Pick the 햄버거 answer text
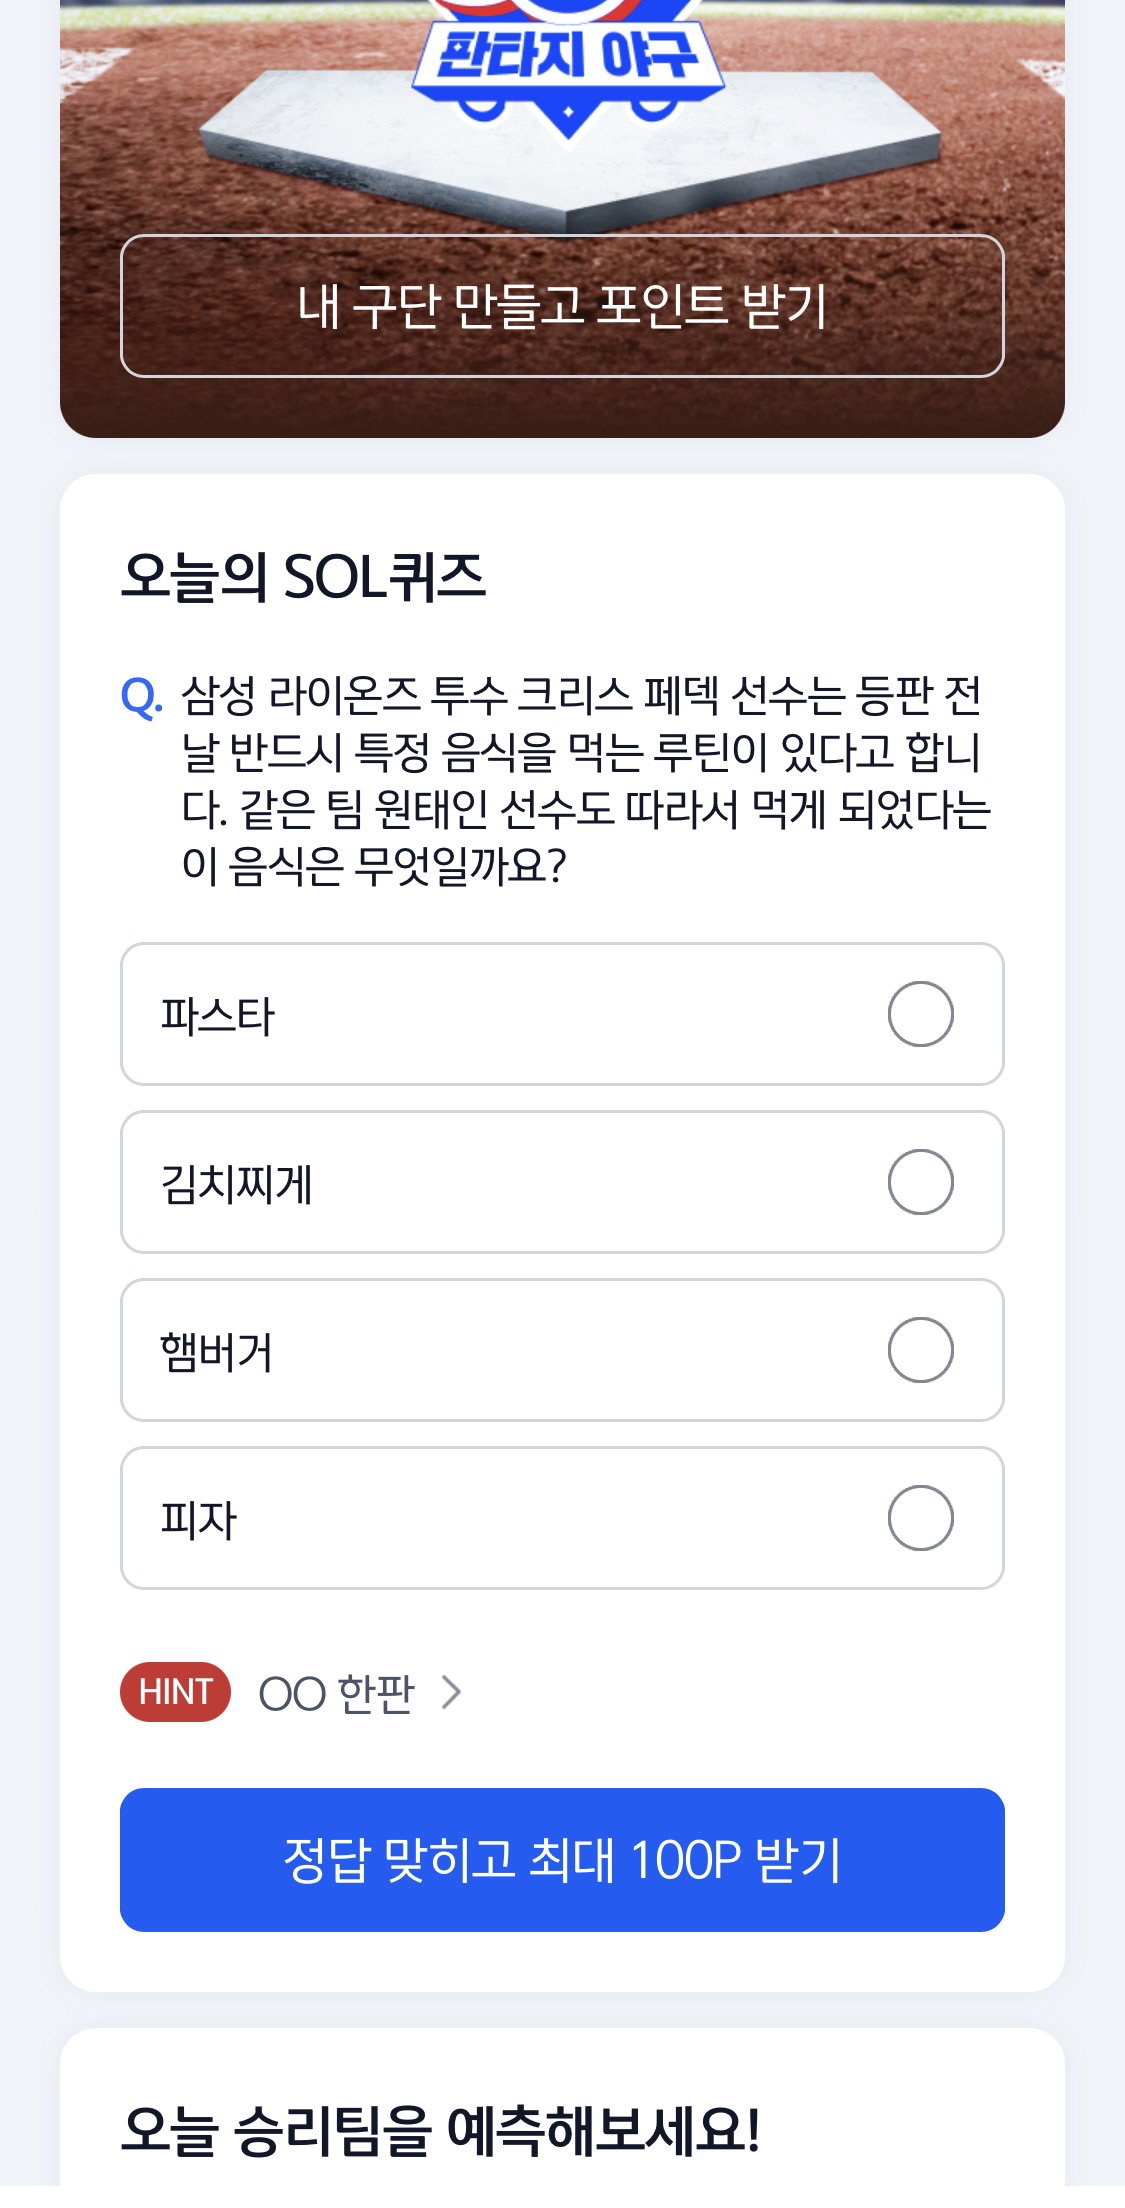 point(216,1352)
